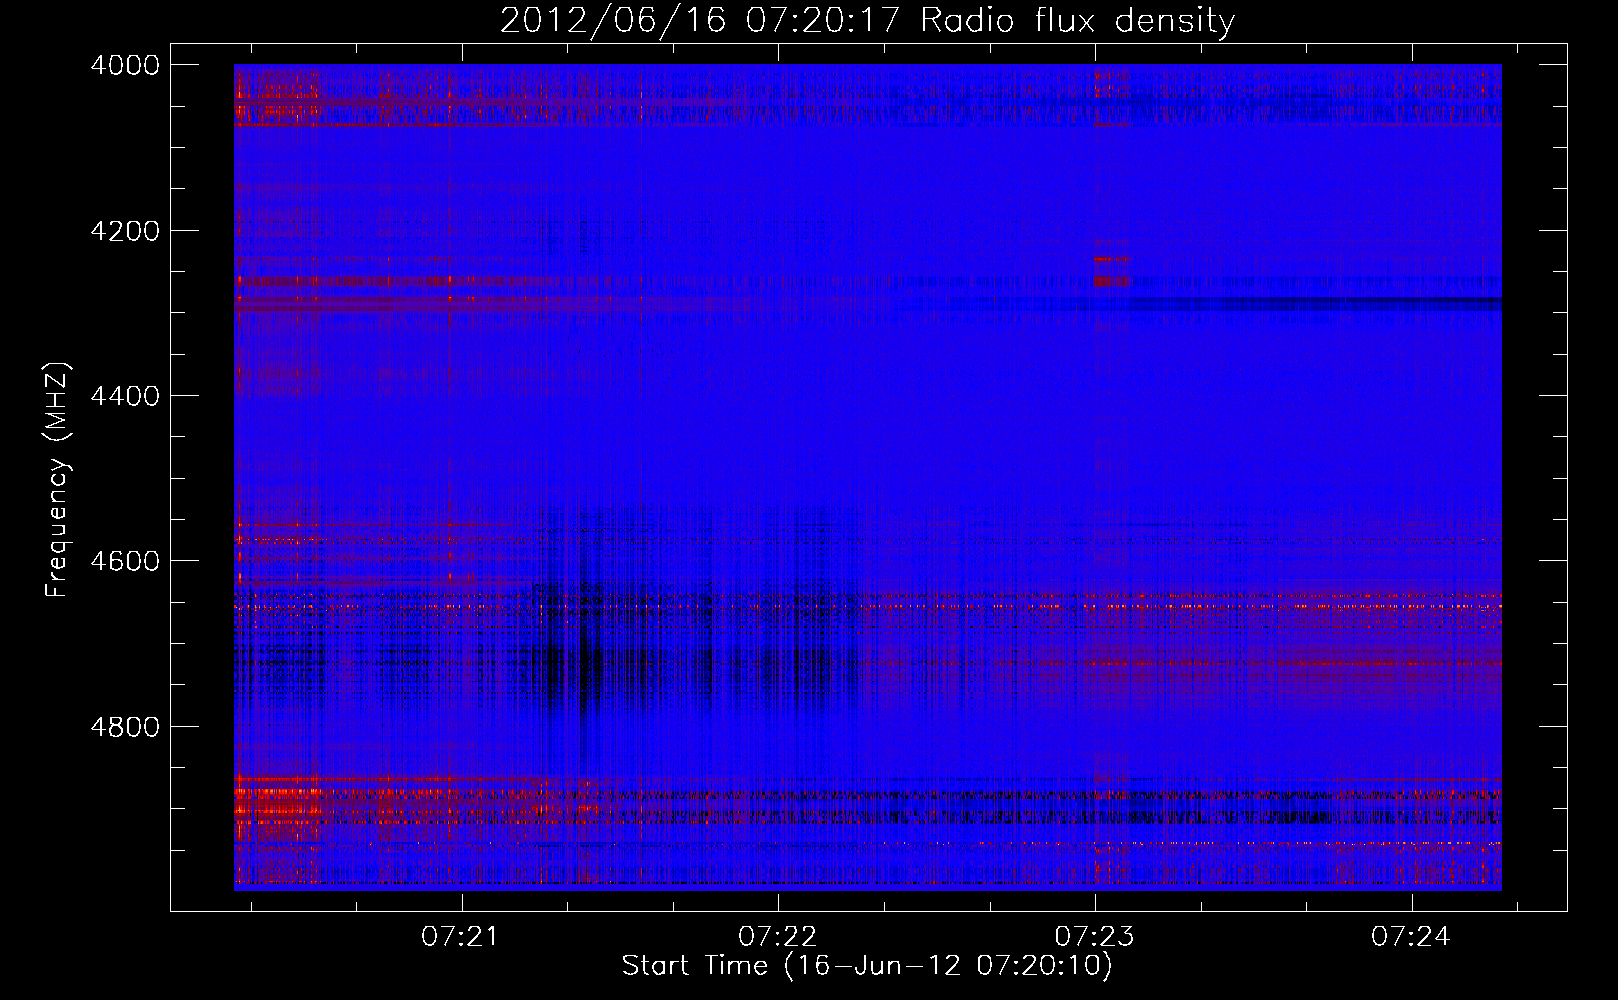Click the "Frequency (MHZ)" y-axis label
1618x1000 pixels.
click(58, 480)
